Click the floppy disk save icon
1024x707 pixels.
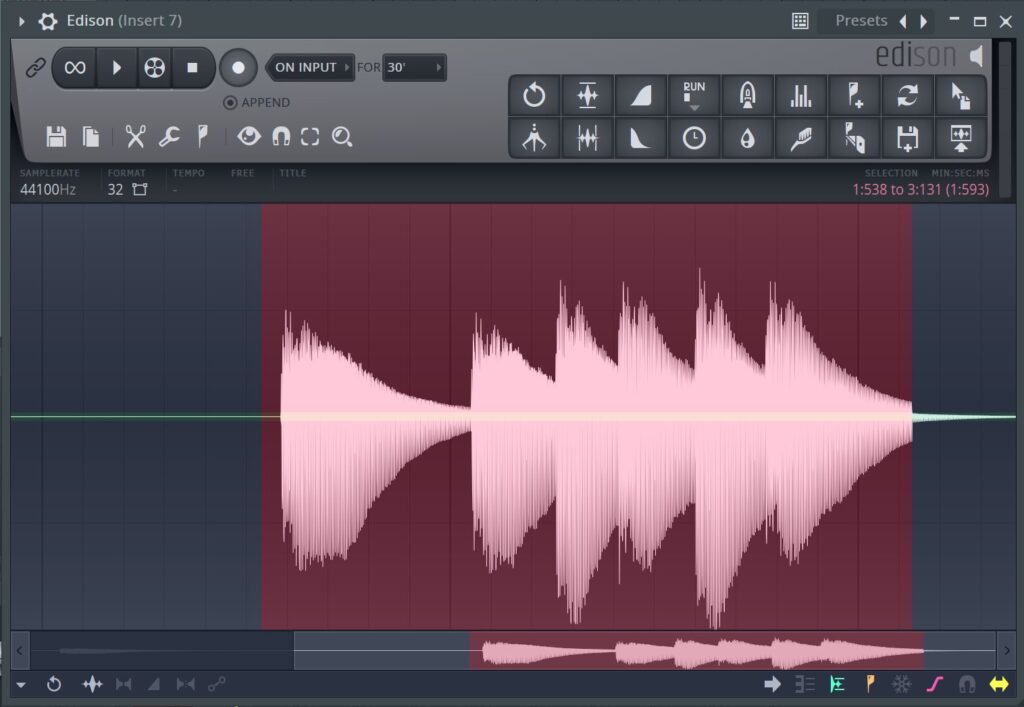point(56,136)
